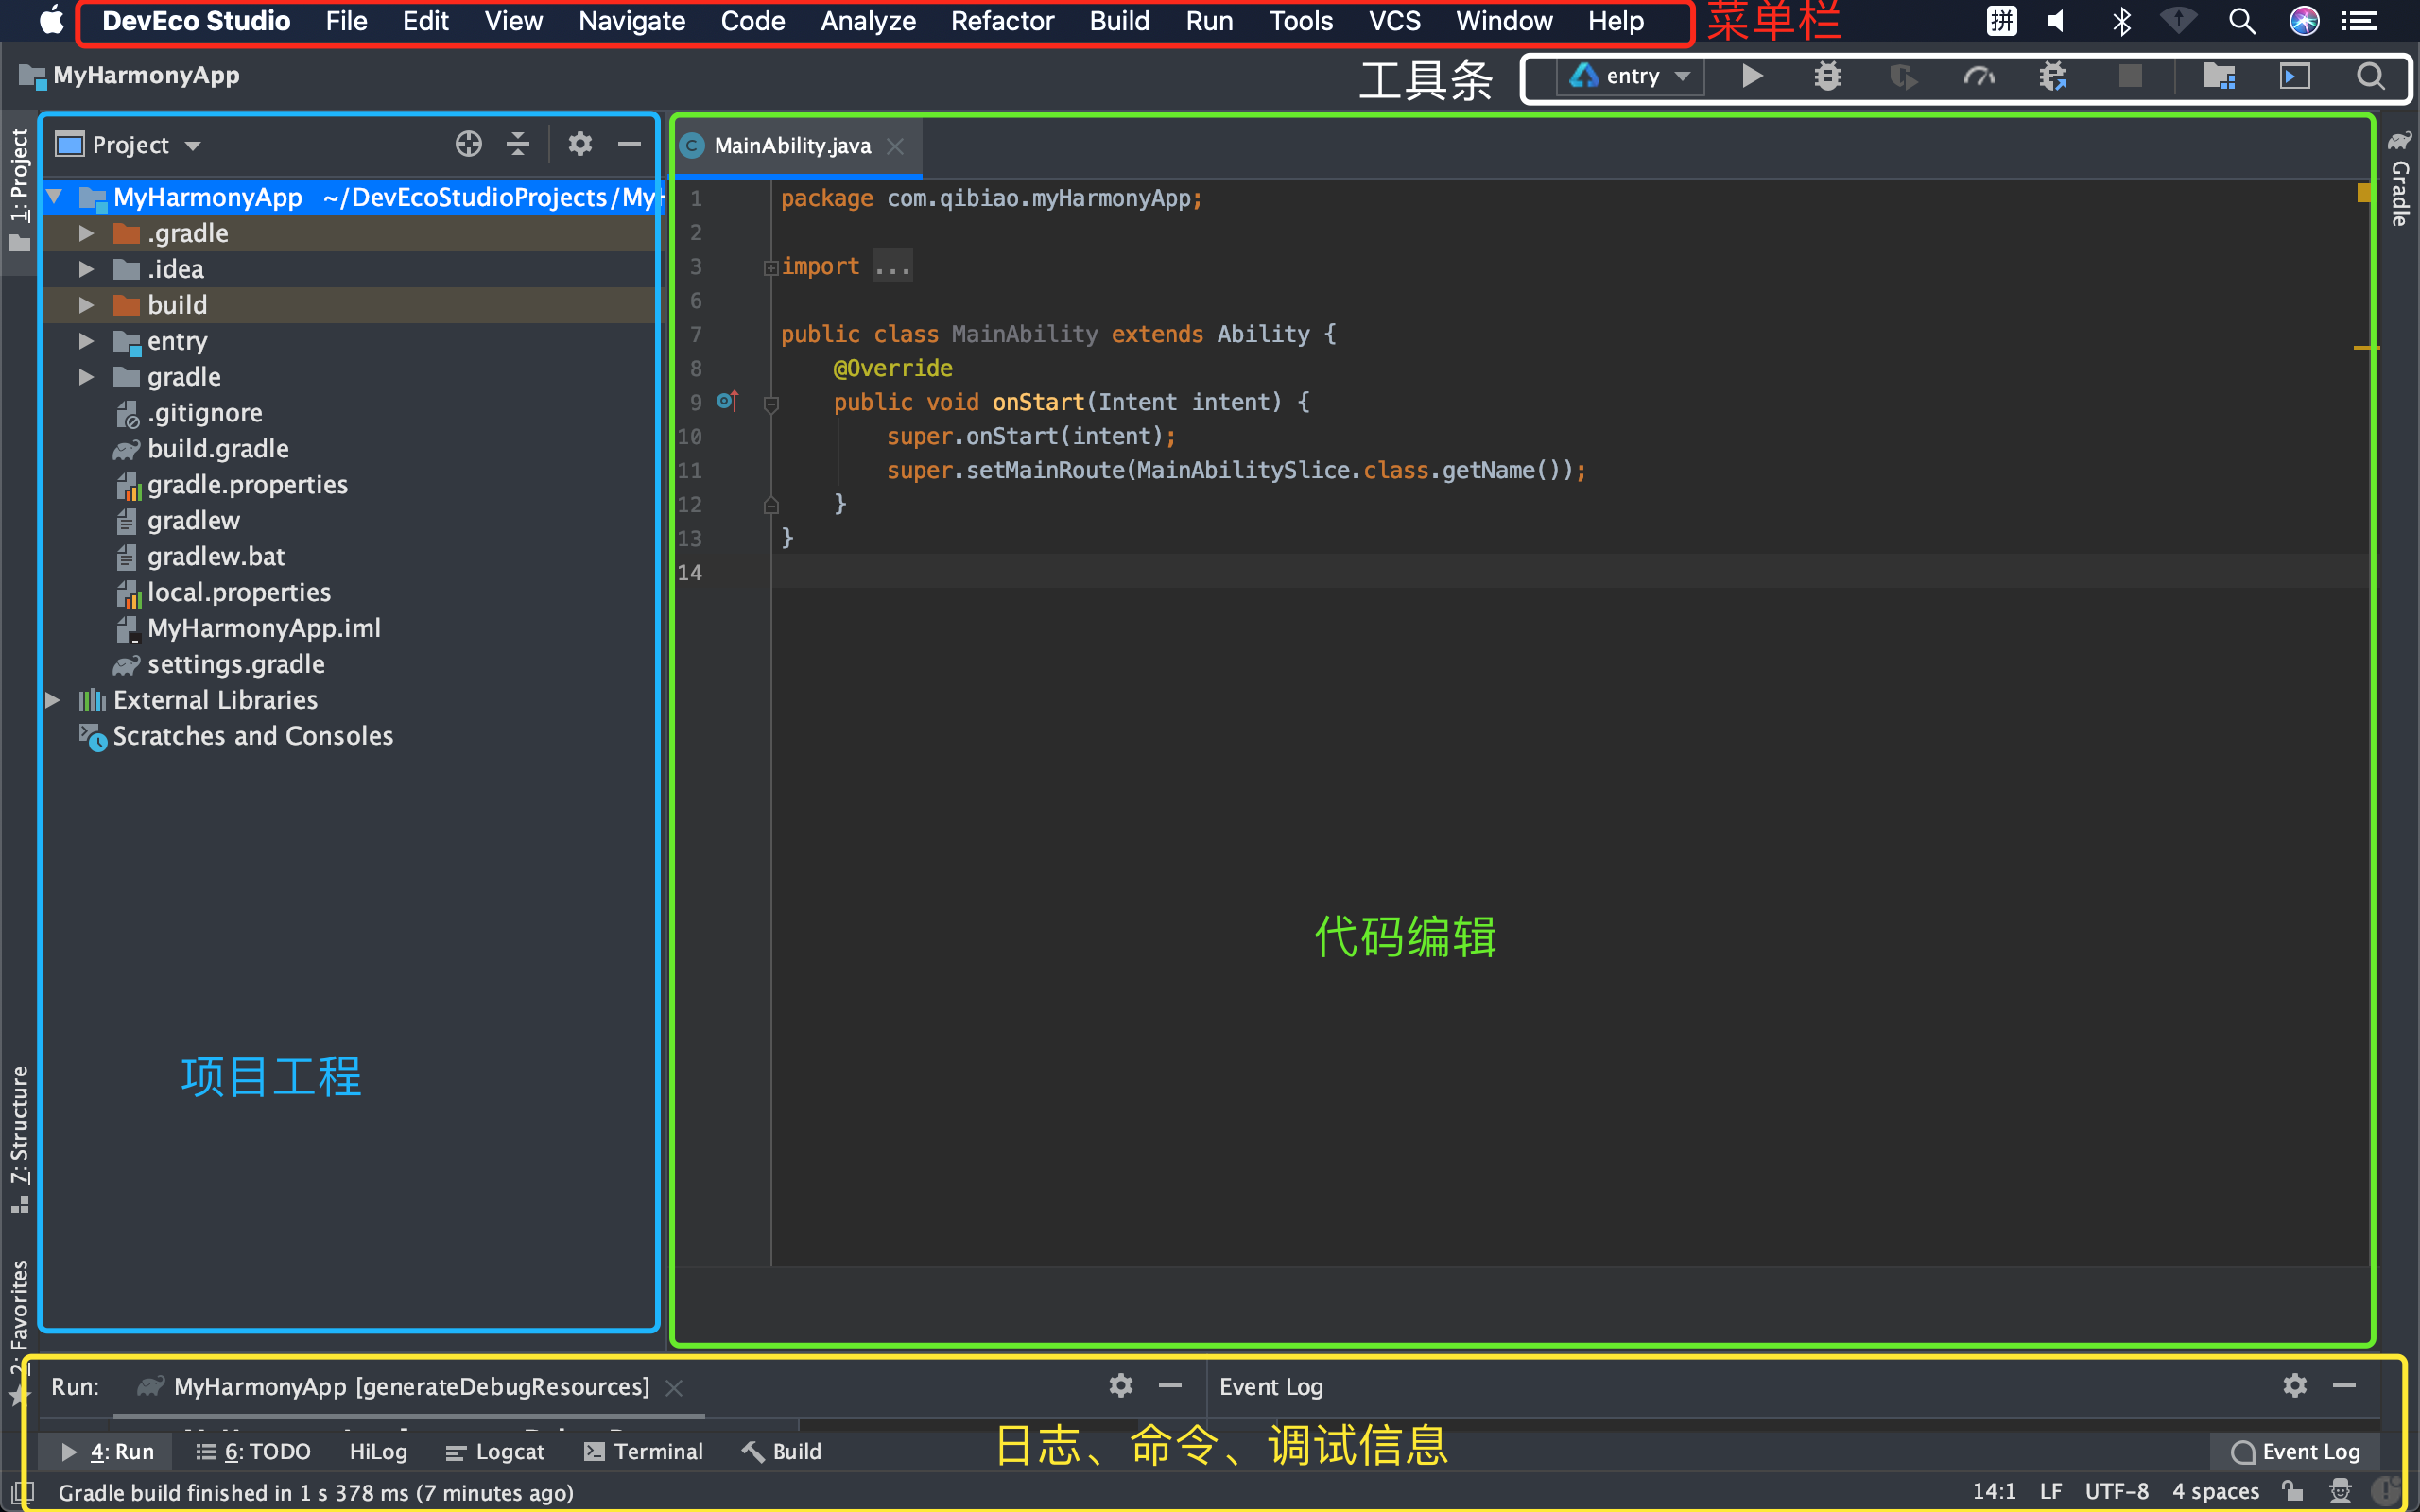Open the Logcat tool window
The image size is (2420, 1512).
coord(495,1451)
